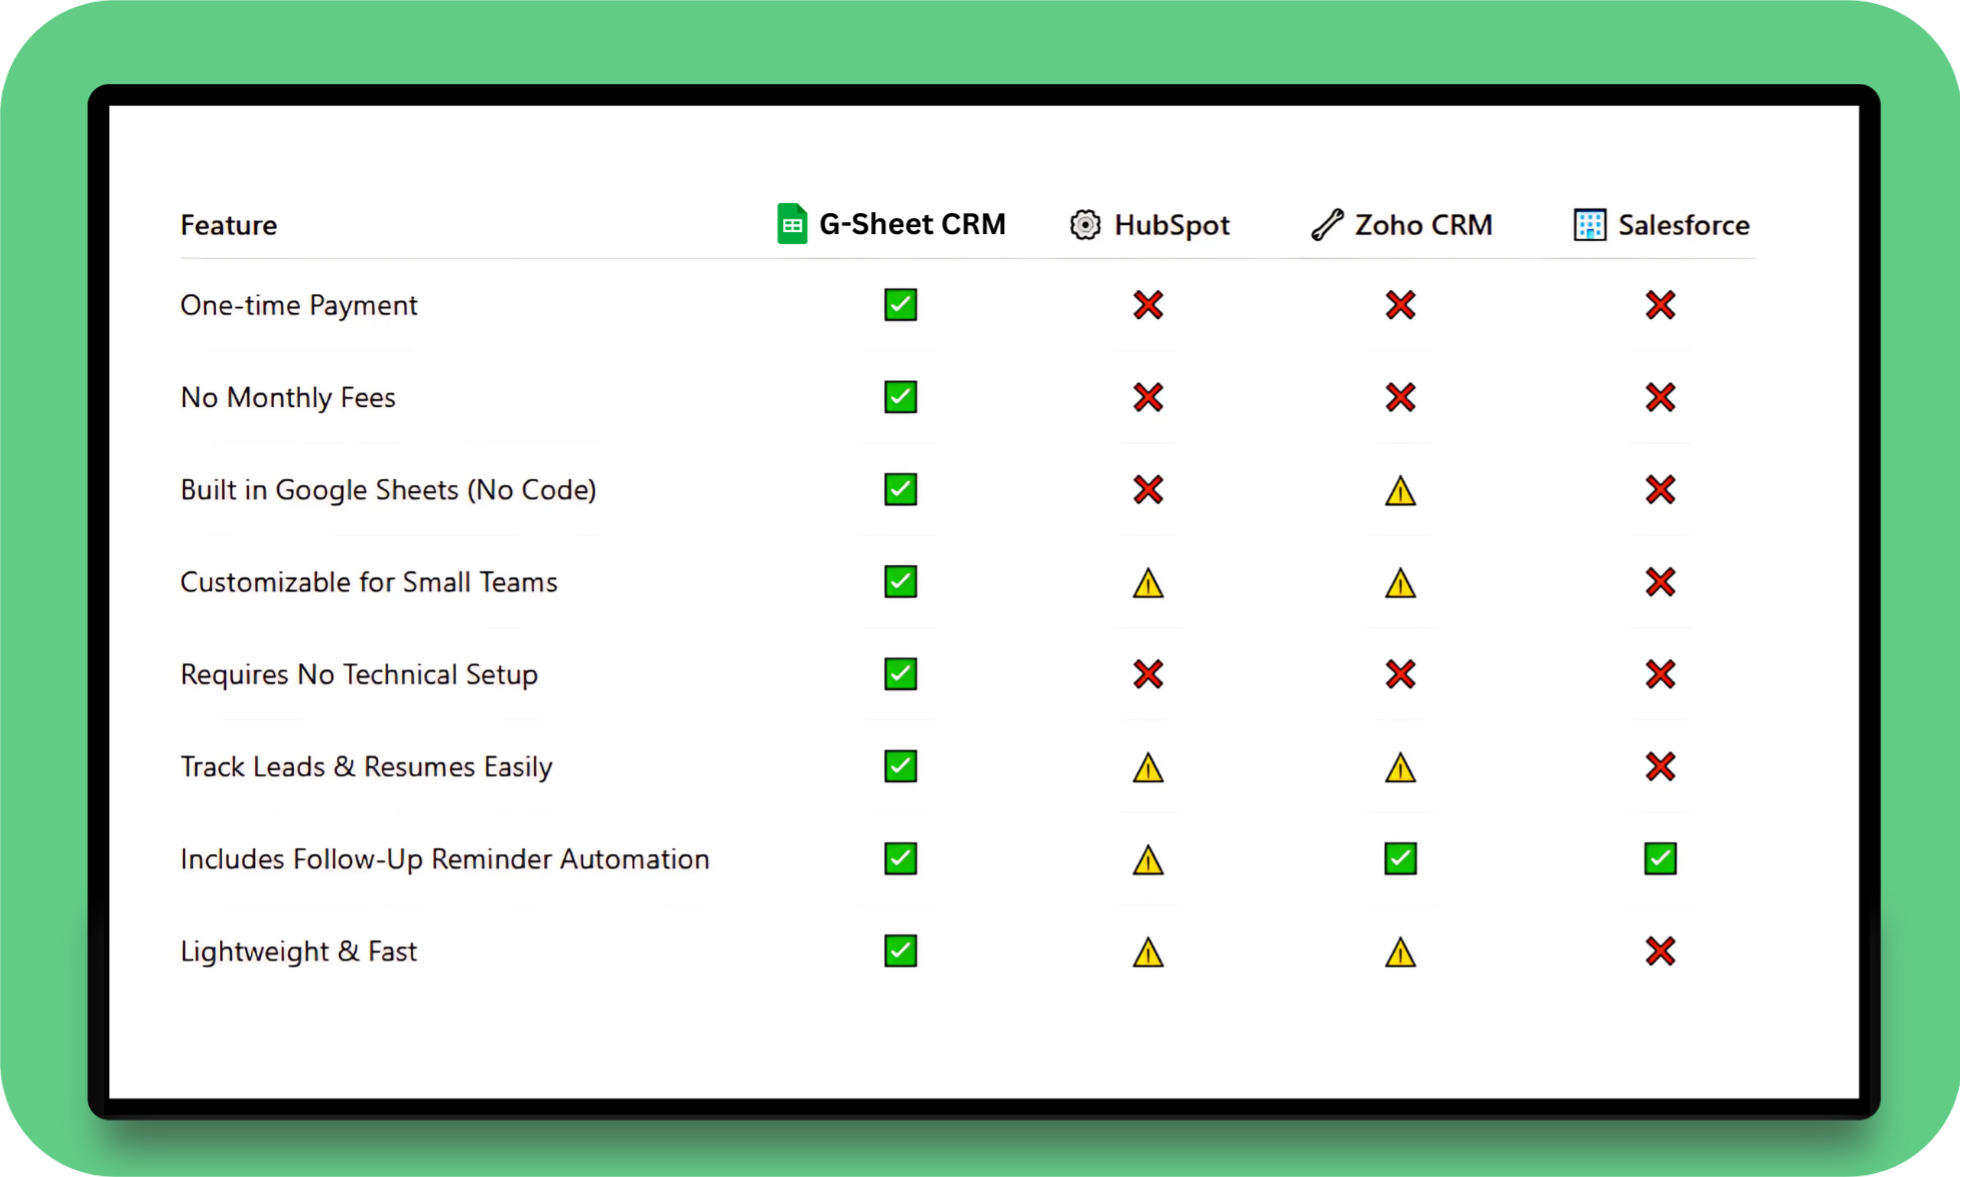Click Salesforce red X for Requires No Technical Setup
1962x1177 pixels.
pos(1660,674)
